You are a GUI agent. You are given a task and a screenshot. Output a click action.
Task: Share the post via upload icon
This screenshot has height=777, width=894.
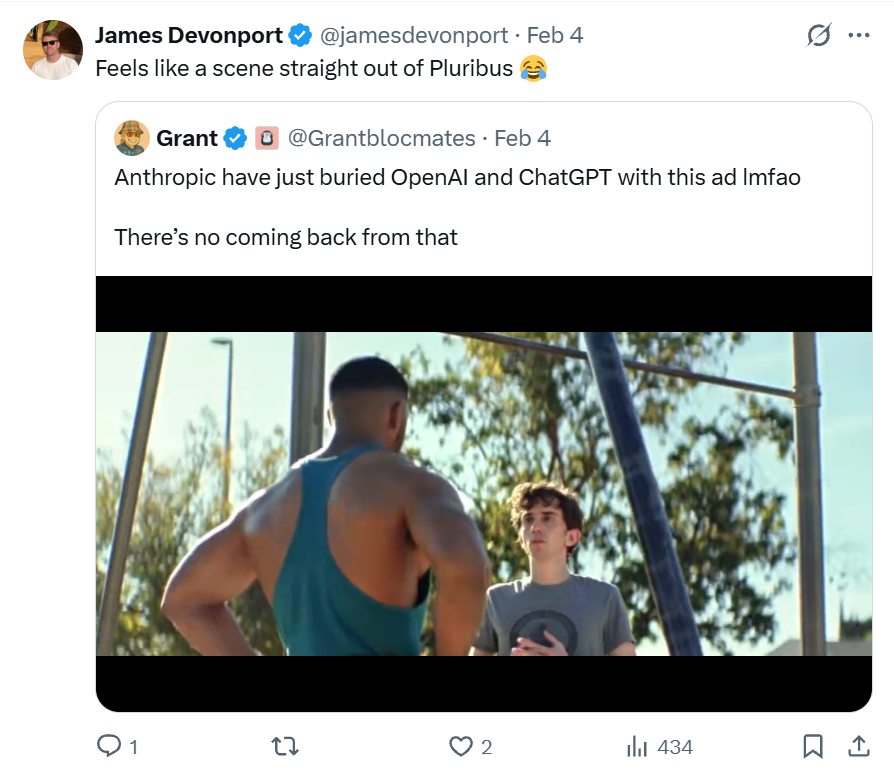(858, 746)
